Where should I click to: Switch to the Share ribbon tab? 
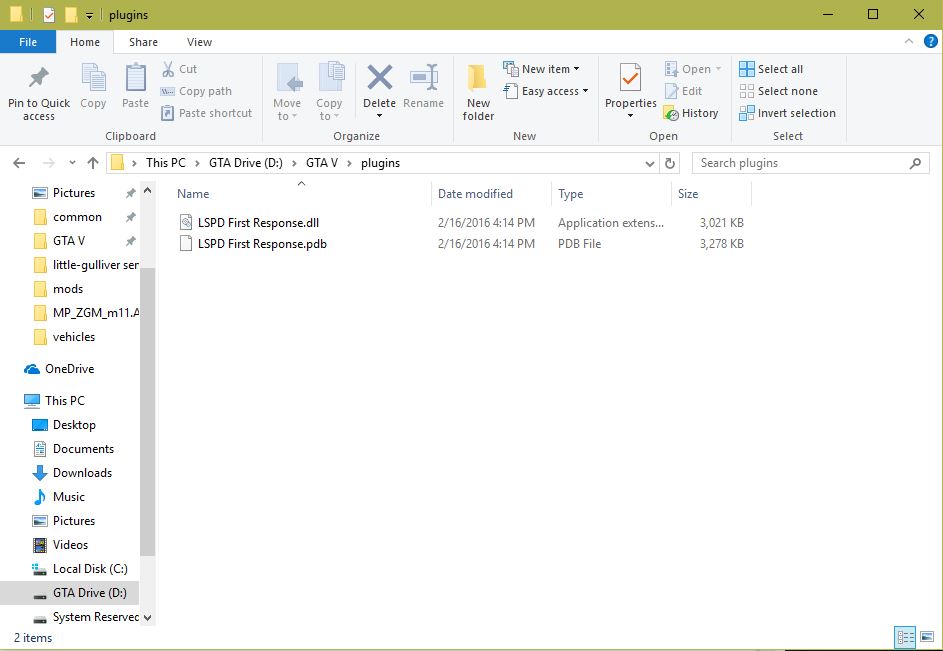tap(143, 42)
